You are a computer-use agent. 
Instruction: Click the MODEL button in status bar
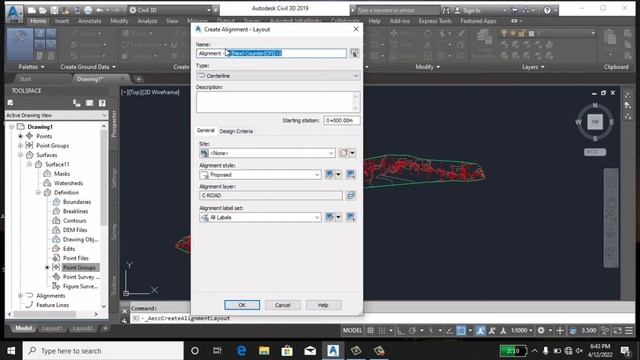coord(352,331)
